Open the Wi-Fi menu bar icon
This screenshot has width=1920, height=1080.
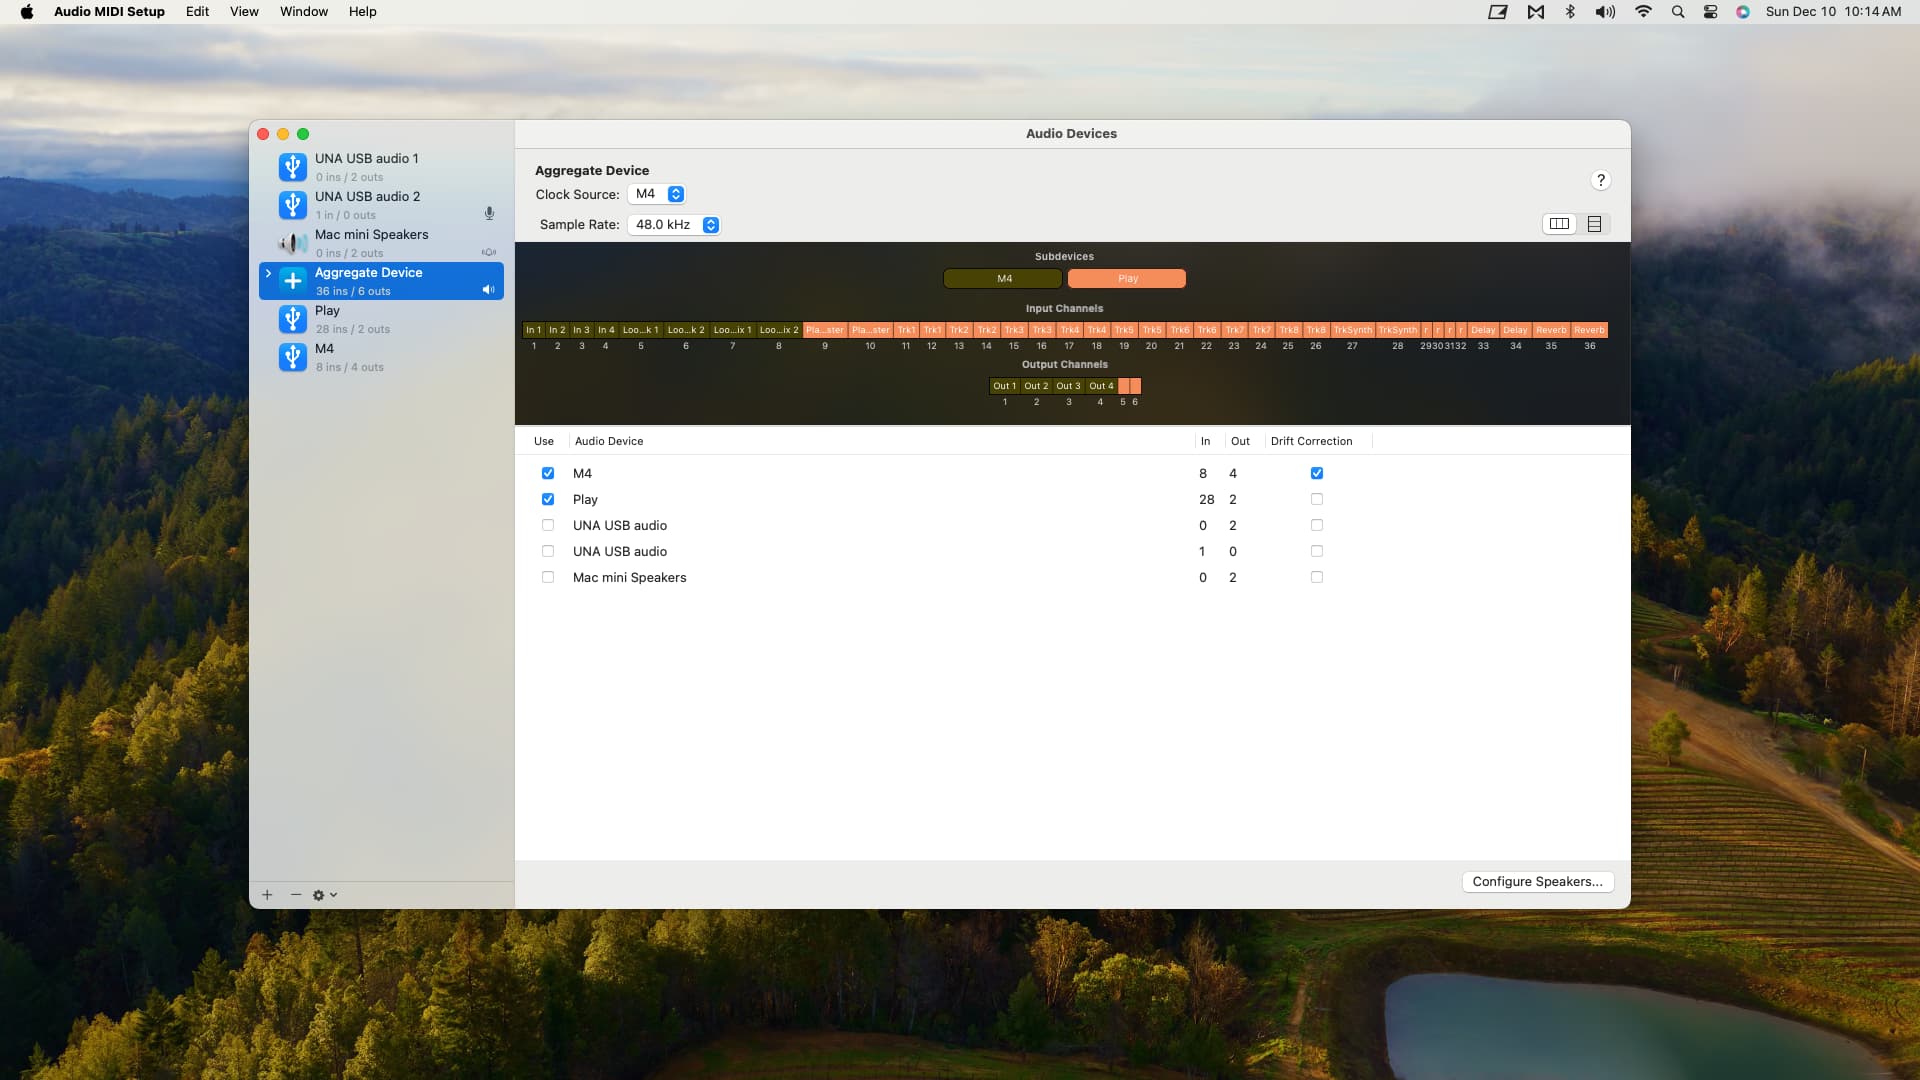pyautogui.click(x=1643, y=12)
